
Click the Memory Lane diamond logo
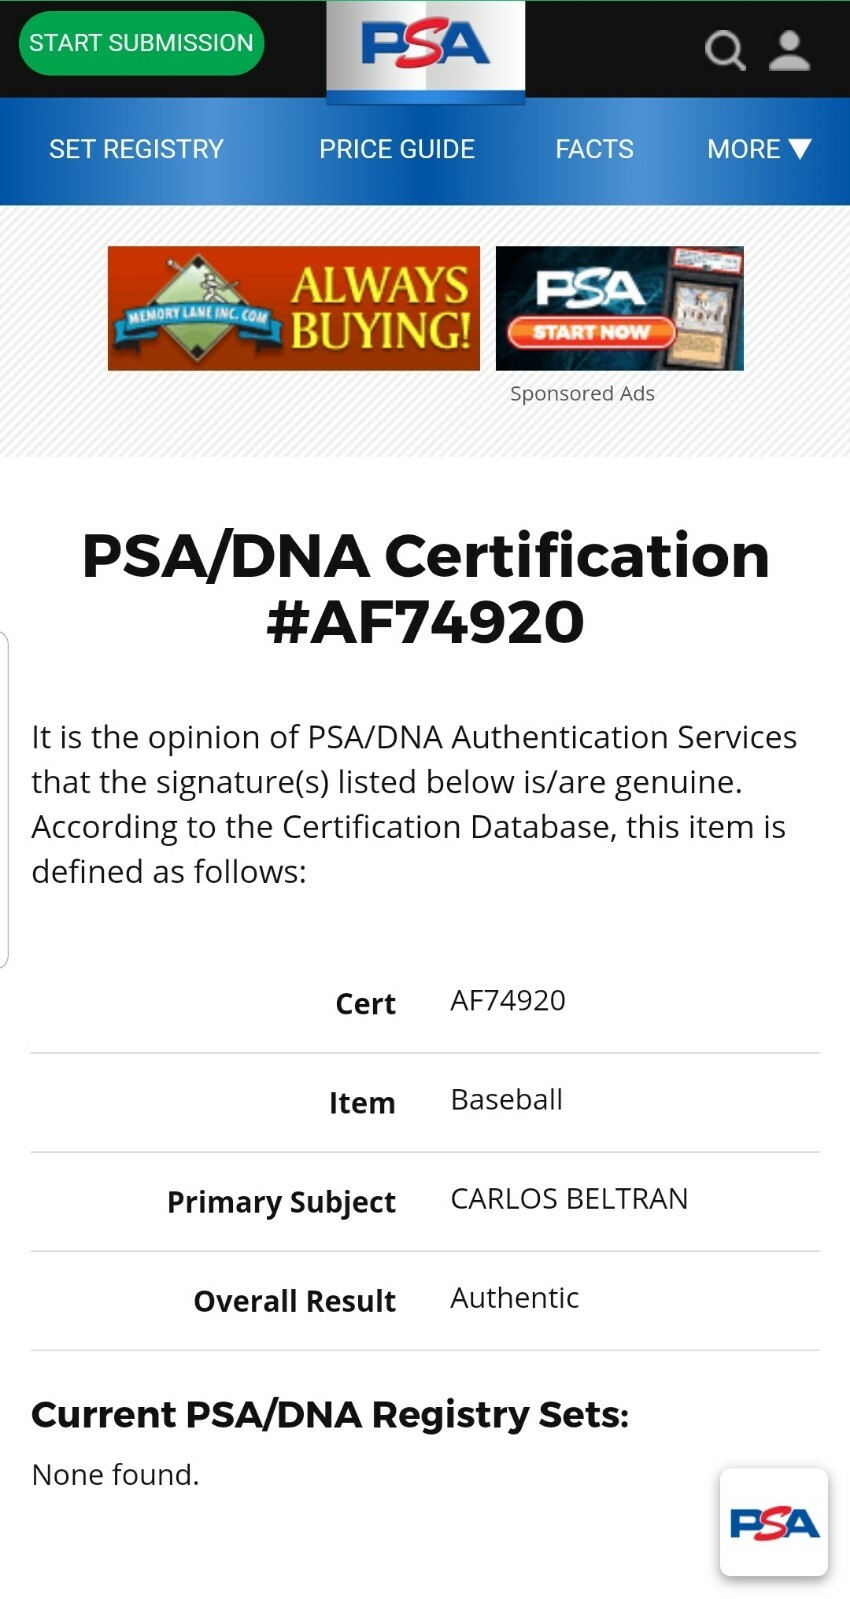(198, 308)
